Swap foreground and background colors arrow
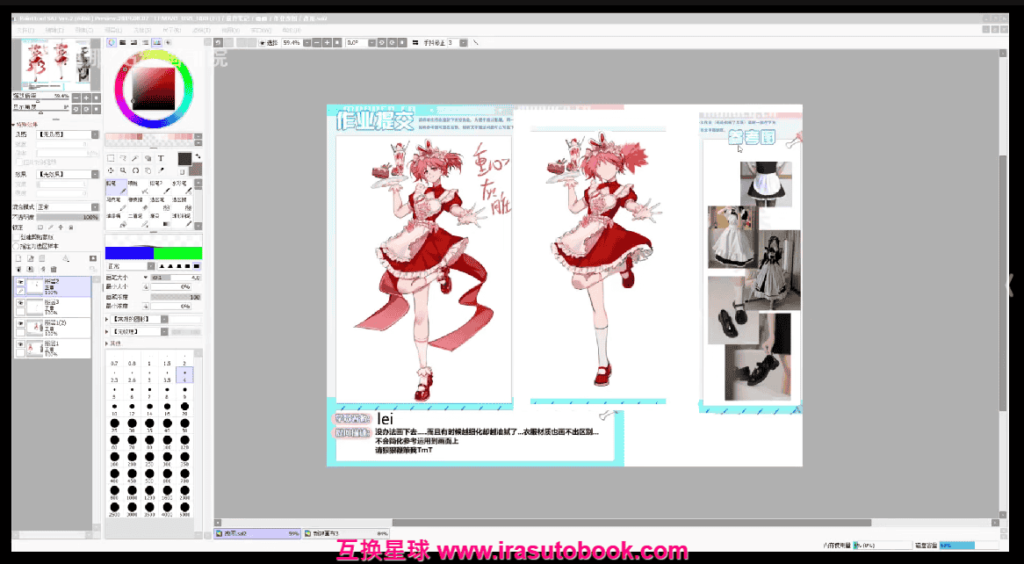Viewport: 1024px width, 564px height. [198, 156]
